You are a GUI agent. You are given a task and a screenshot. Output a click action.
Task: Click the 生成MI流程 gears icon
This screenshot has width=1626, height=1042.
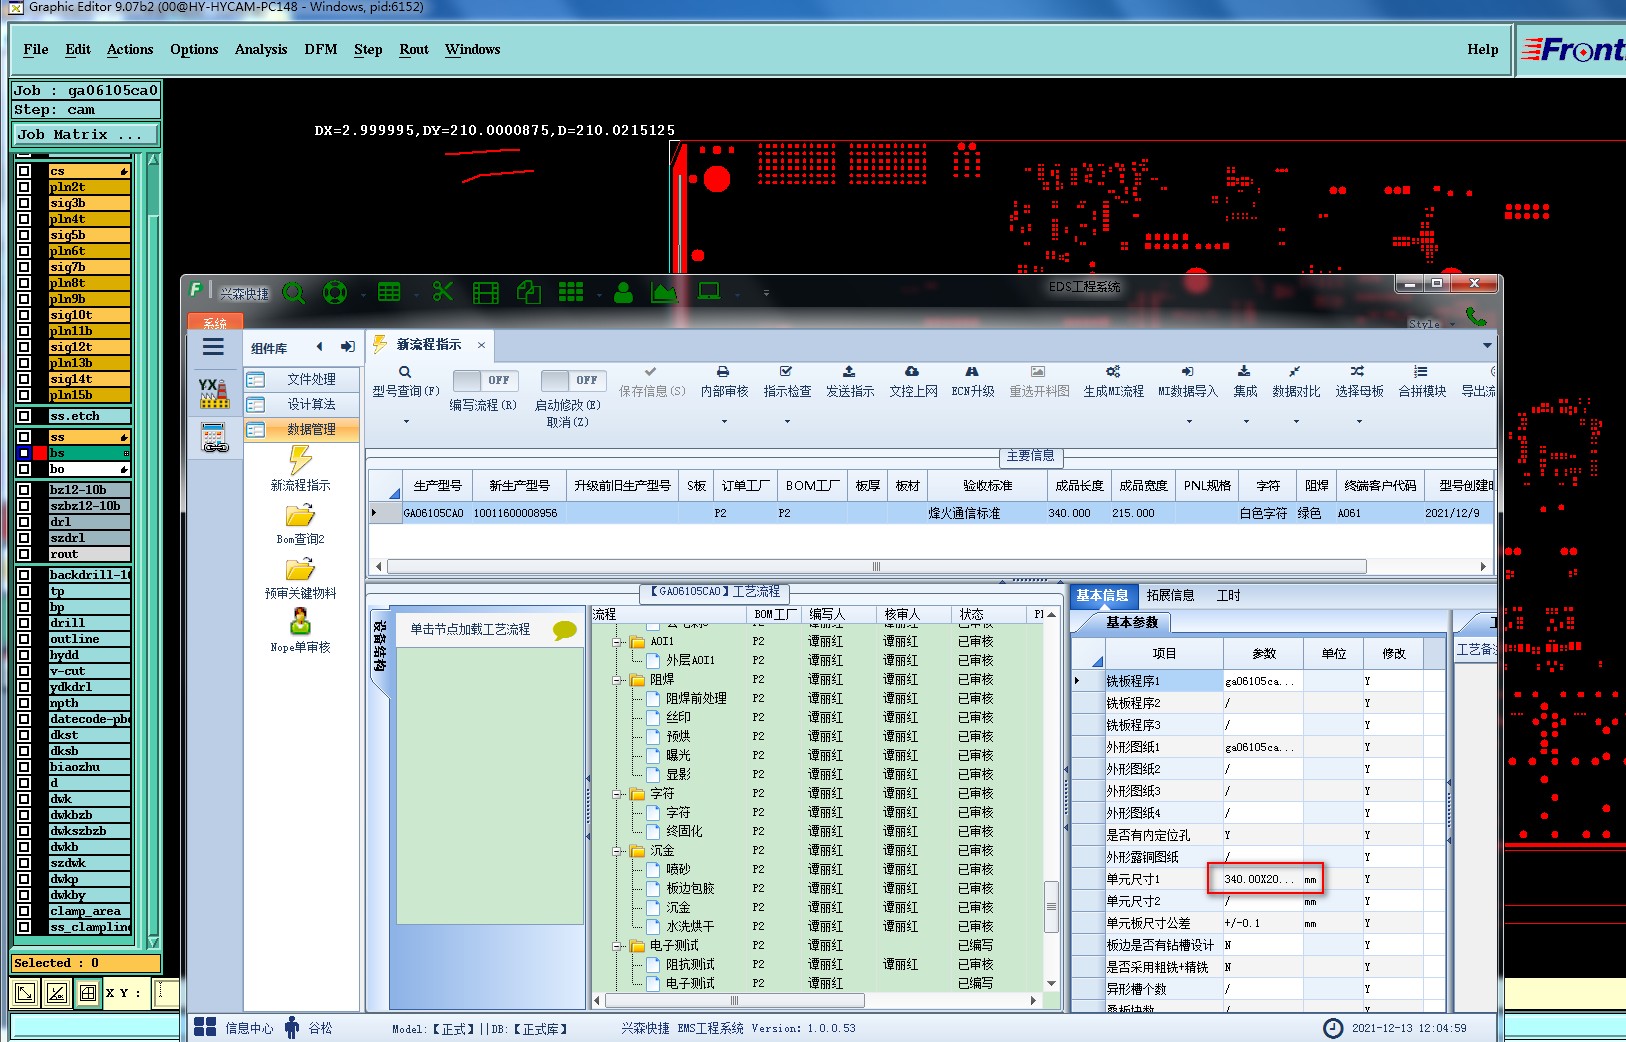(x=1113, y=371)
